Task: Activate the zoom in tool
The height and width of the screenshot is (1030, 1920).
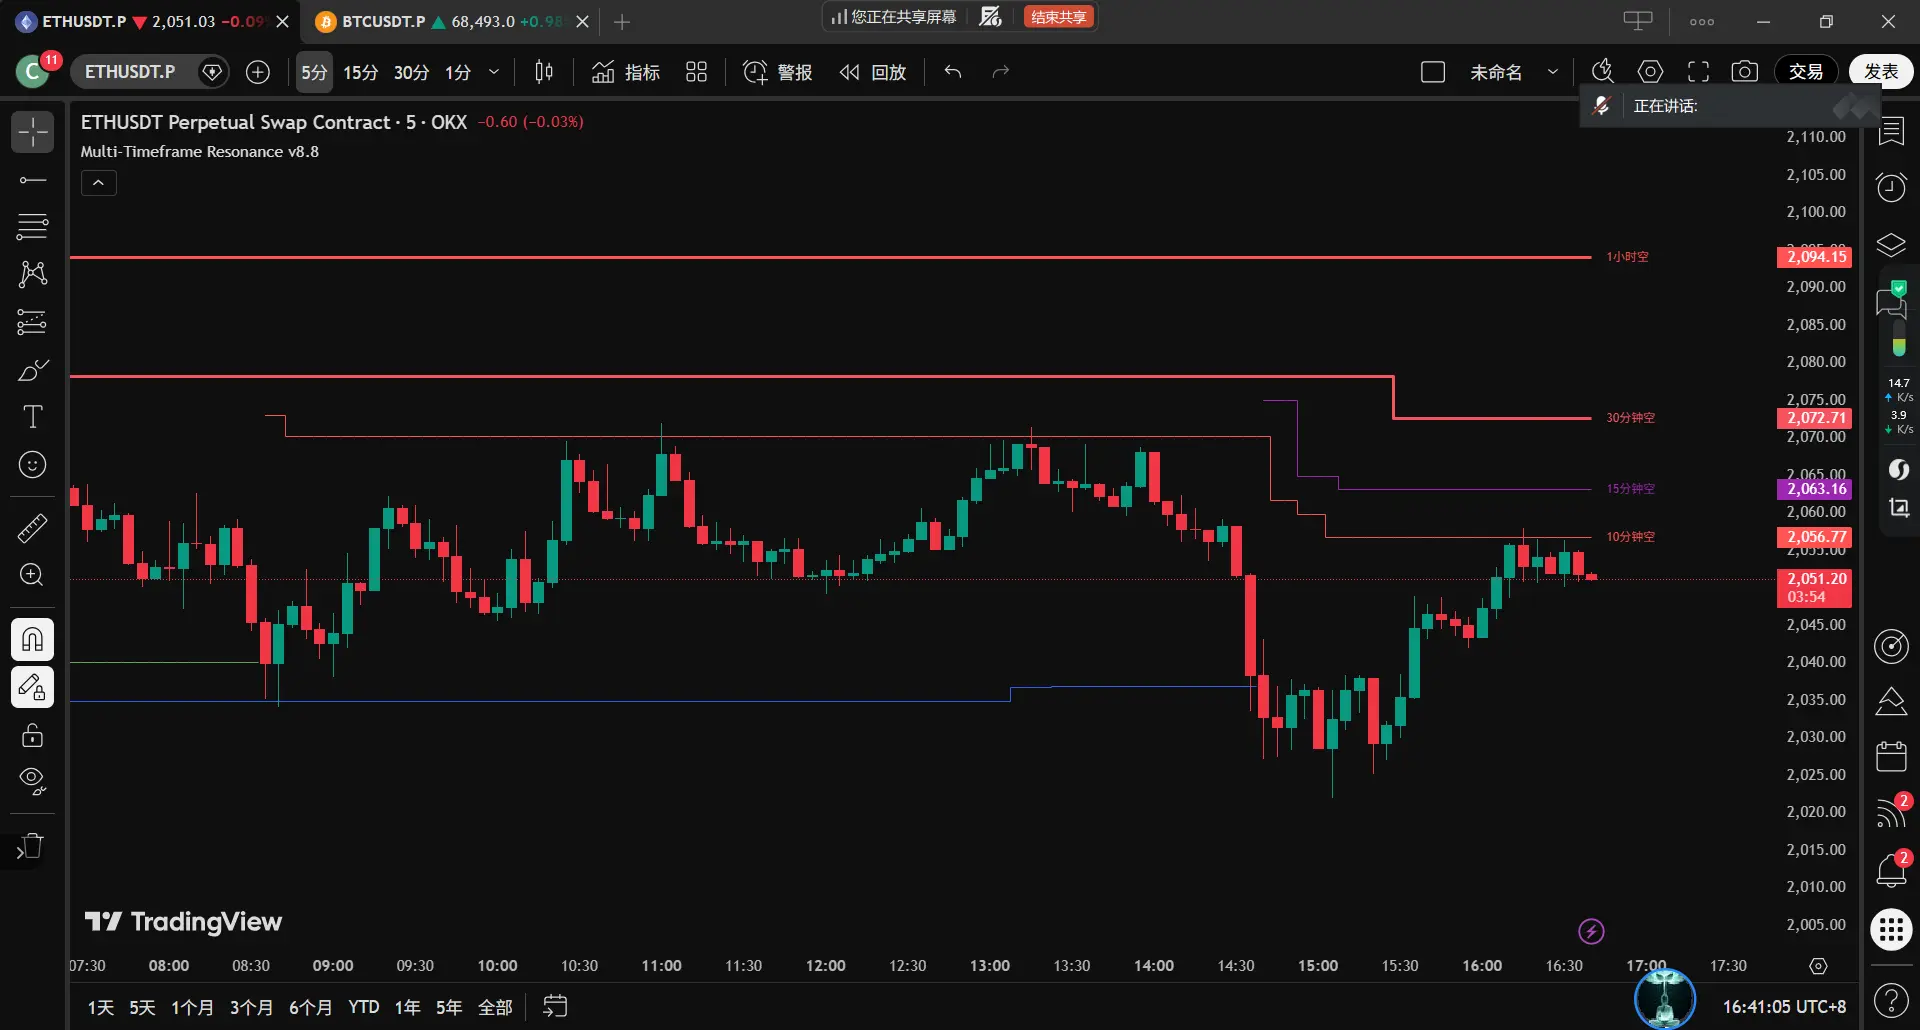Action: coord(32,575)
